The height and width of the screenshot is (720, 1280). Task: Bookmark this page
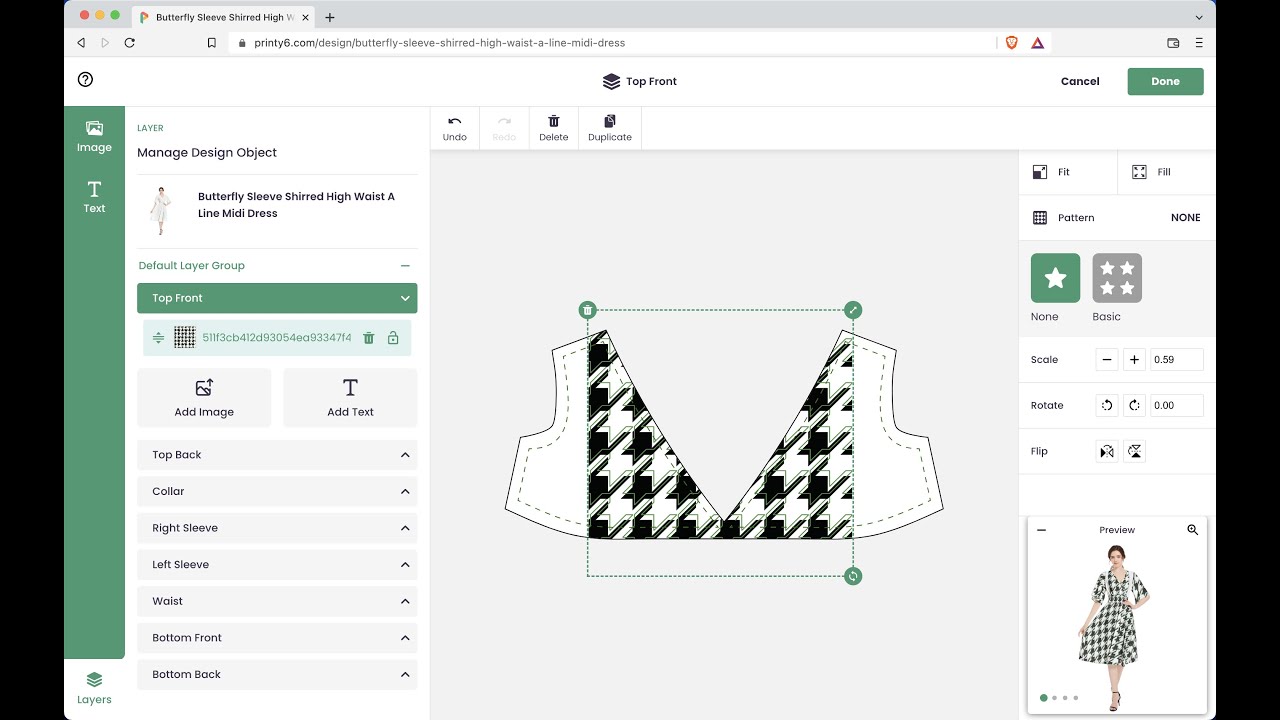point(211,43)
